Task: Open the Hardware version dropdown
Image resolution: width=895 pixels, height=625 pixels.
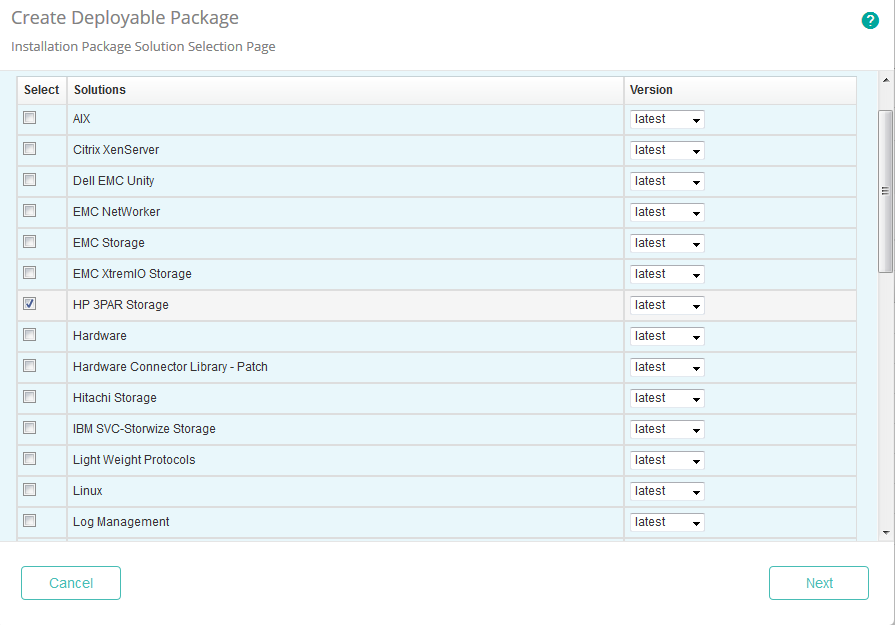Action: (667, 336)
